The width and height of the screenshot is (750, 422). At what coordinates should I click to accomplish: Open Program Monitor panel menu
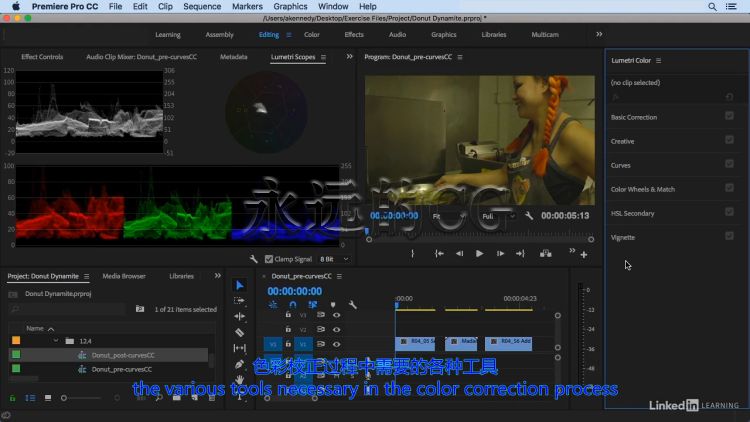[x=460, y=57]
